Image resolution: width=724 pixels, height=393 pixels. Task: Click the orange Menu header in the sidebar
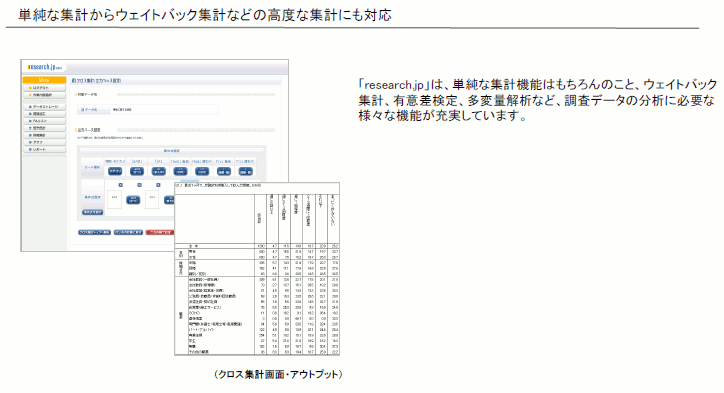(44, 80)
